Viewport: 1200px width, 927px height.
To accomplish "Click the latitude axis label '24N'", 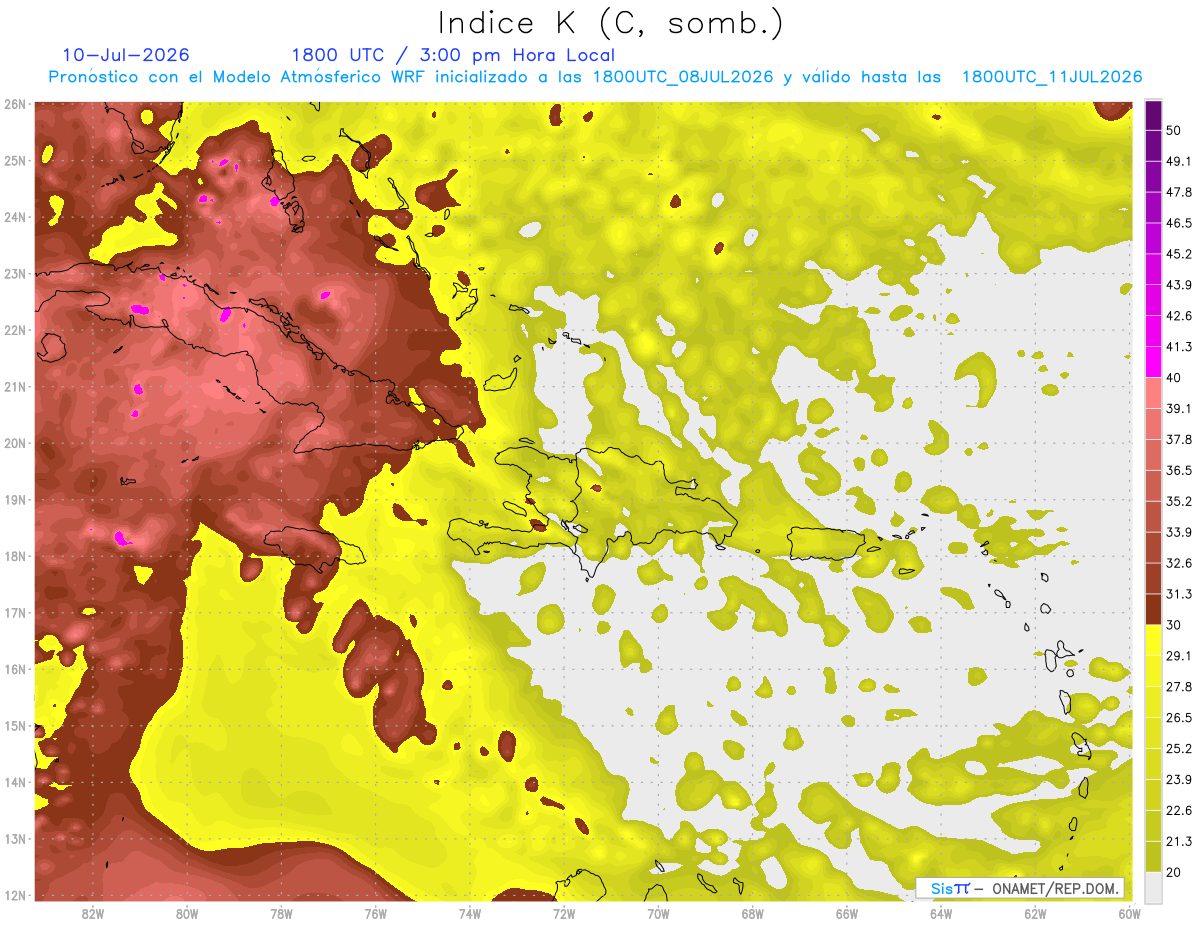I will pos(15,217).
